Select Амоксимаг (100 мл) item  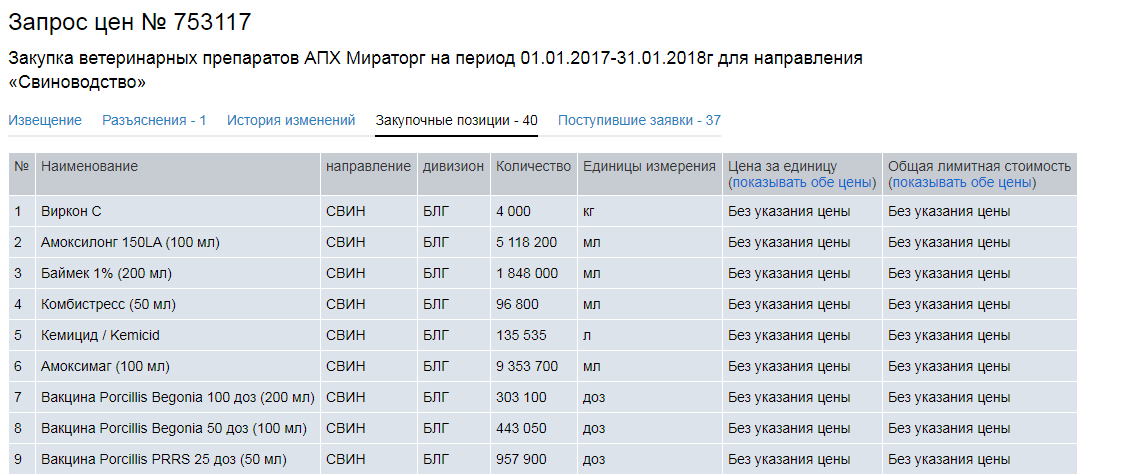click(106, 367)
